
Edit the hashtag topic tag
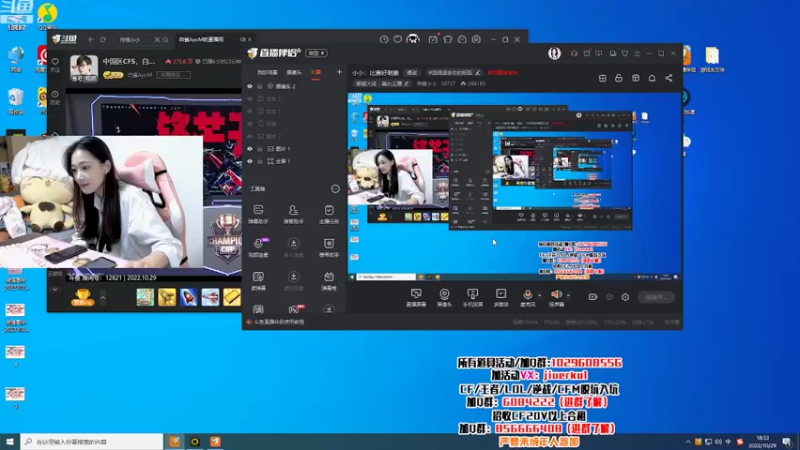(454, 72)
